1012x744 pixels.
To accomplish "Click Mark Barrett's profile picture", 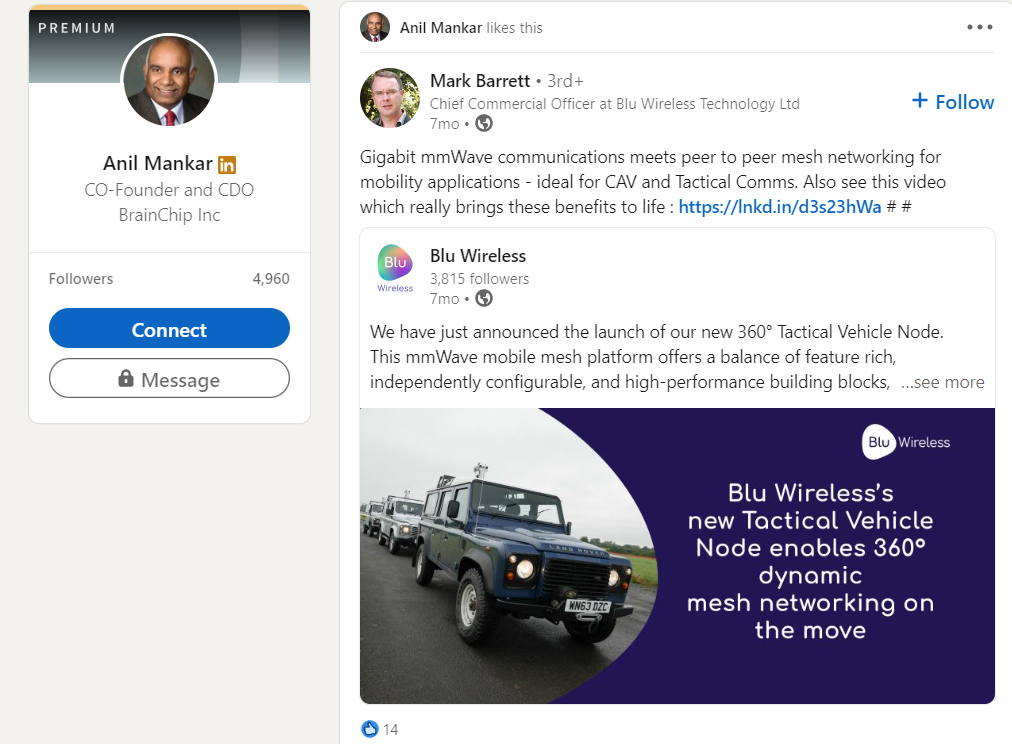I will point(390,98).
